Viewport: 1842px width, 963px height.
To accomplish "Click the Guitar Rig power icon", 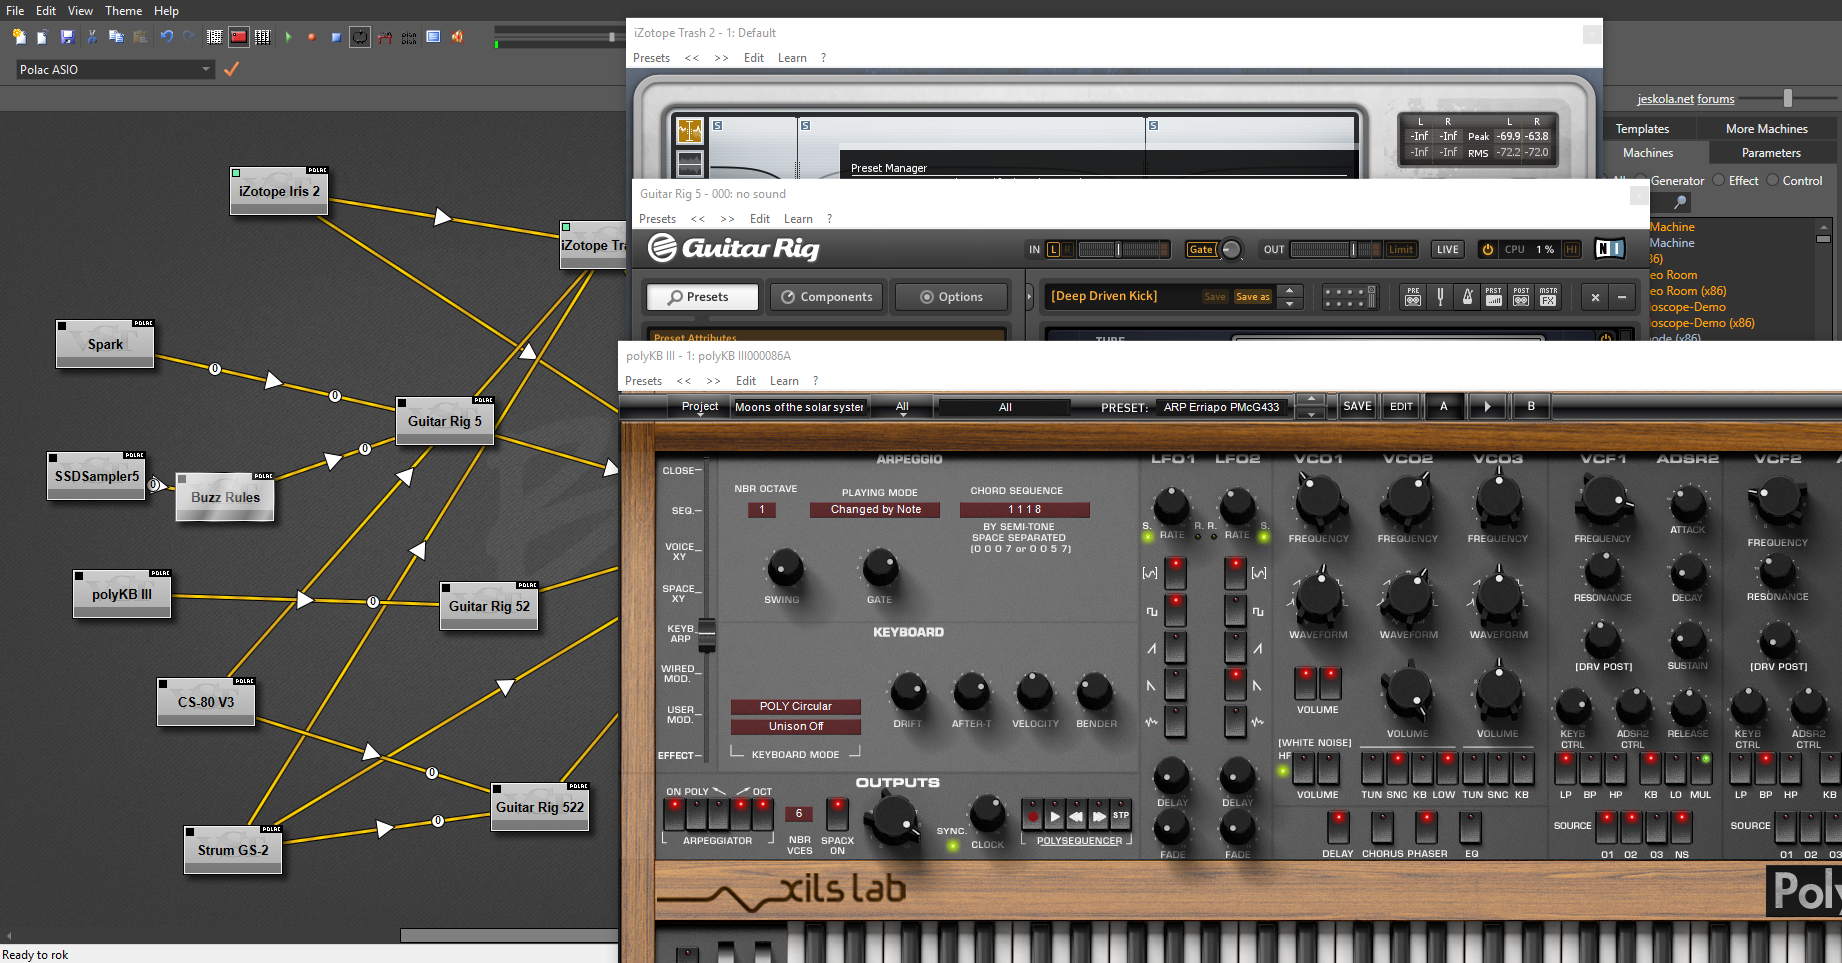I will [1488, 250].
